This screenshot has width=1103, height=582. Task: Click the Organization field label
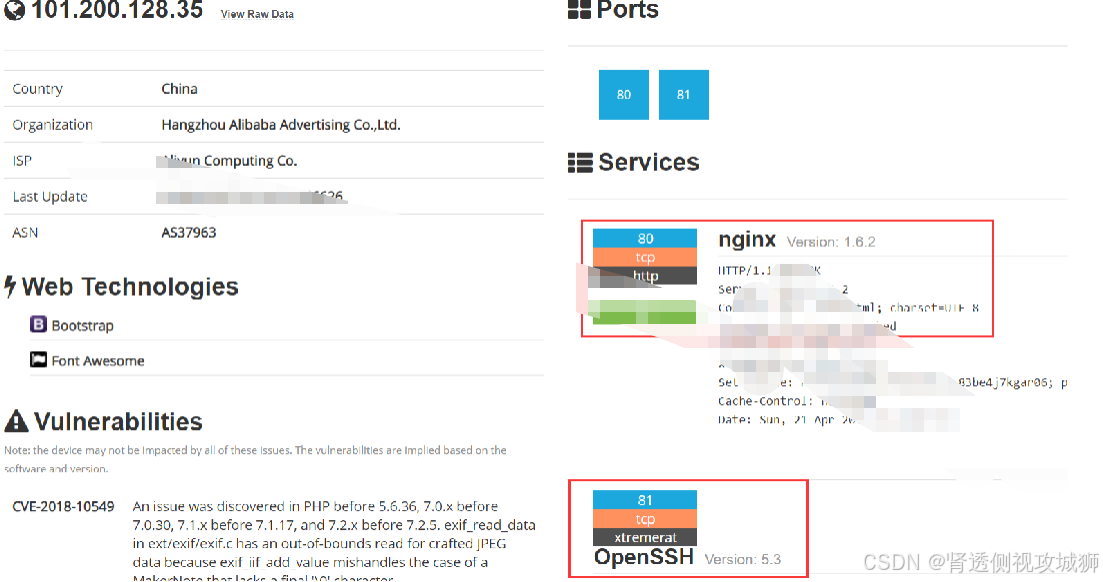pyautogui.click(x=52, y=125)
